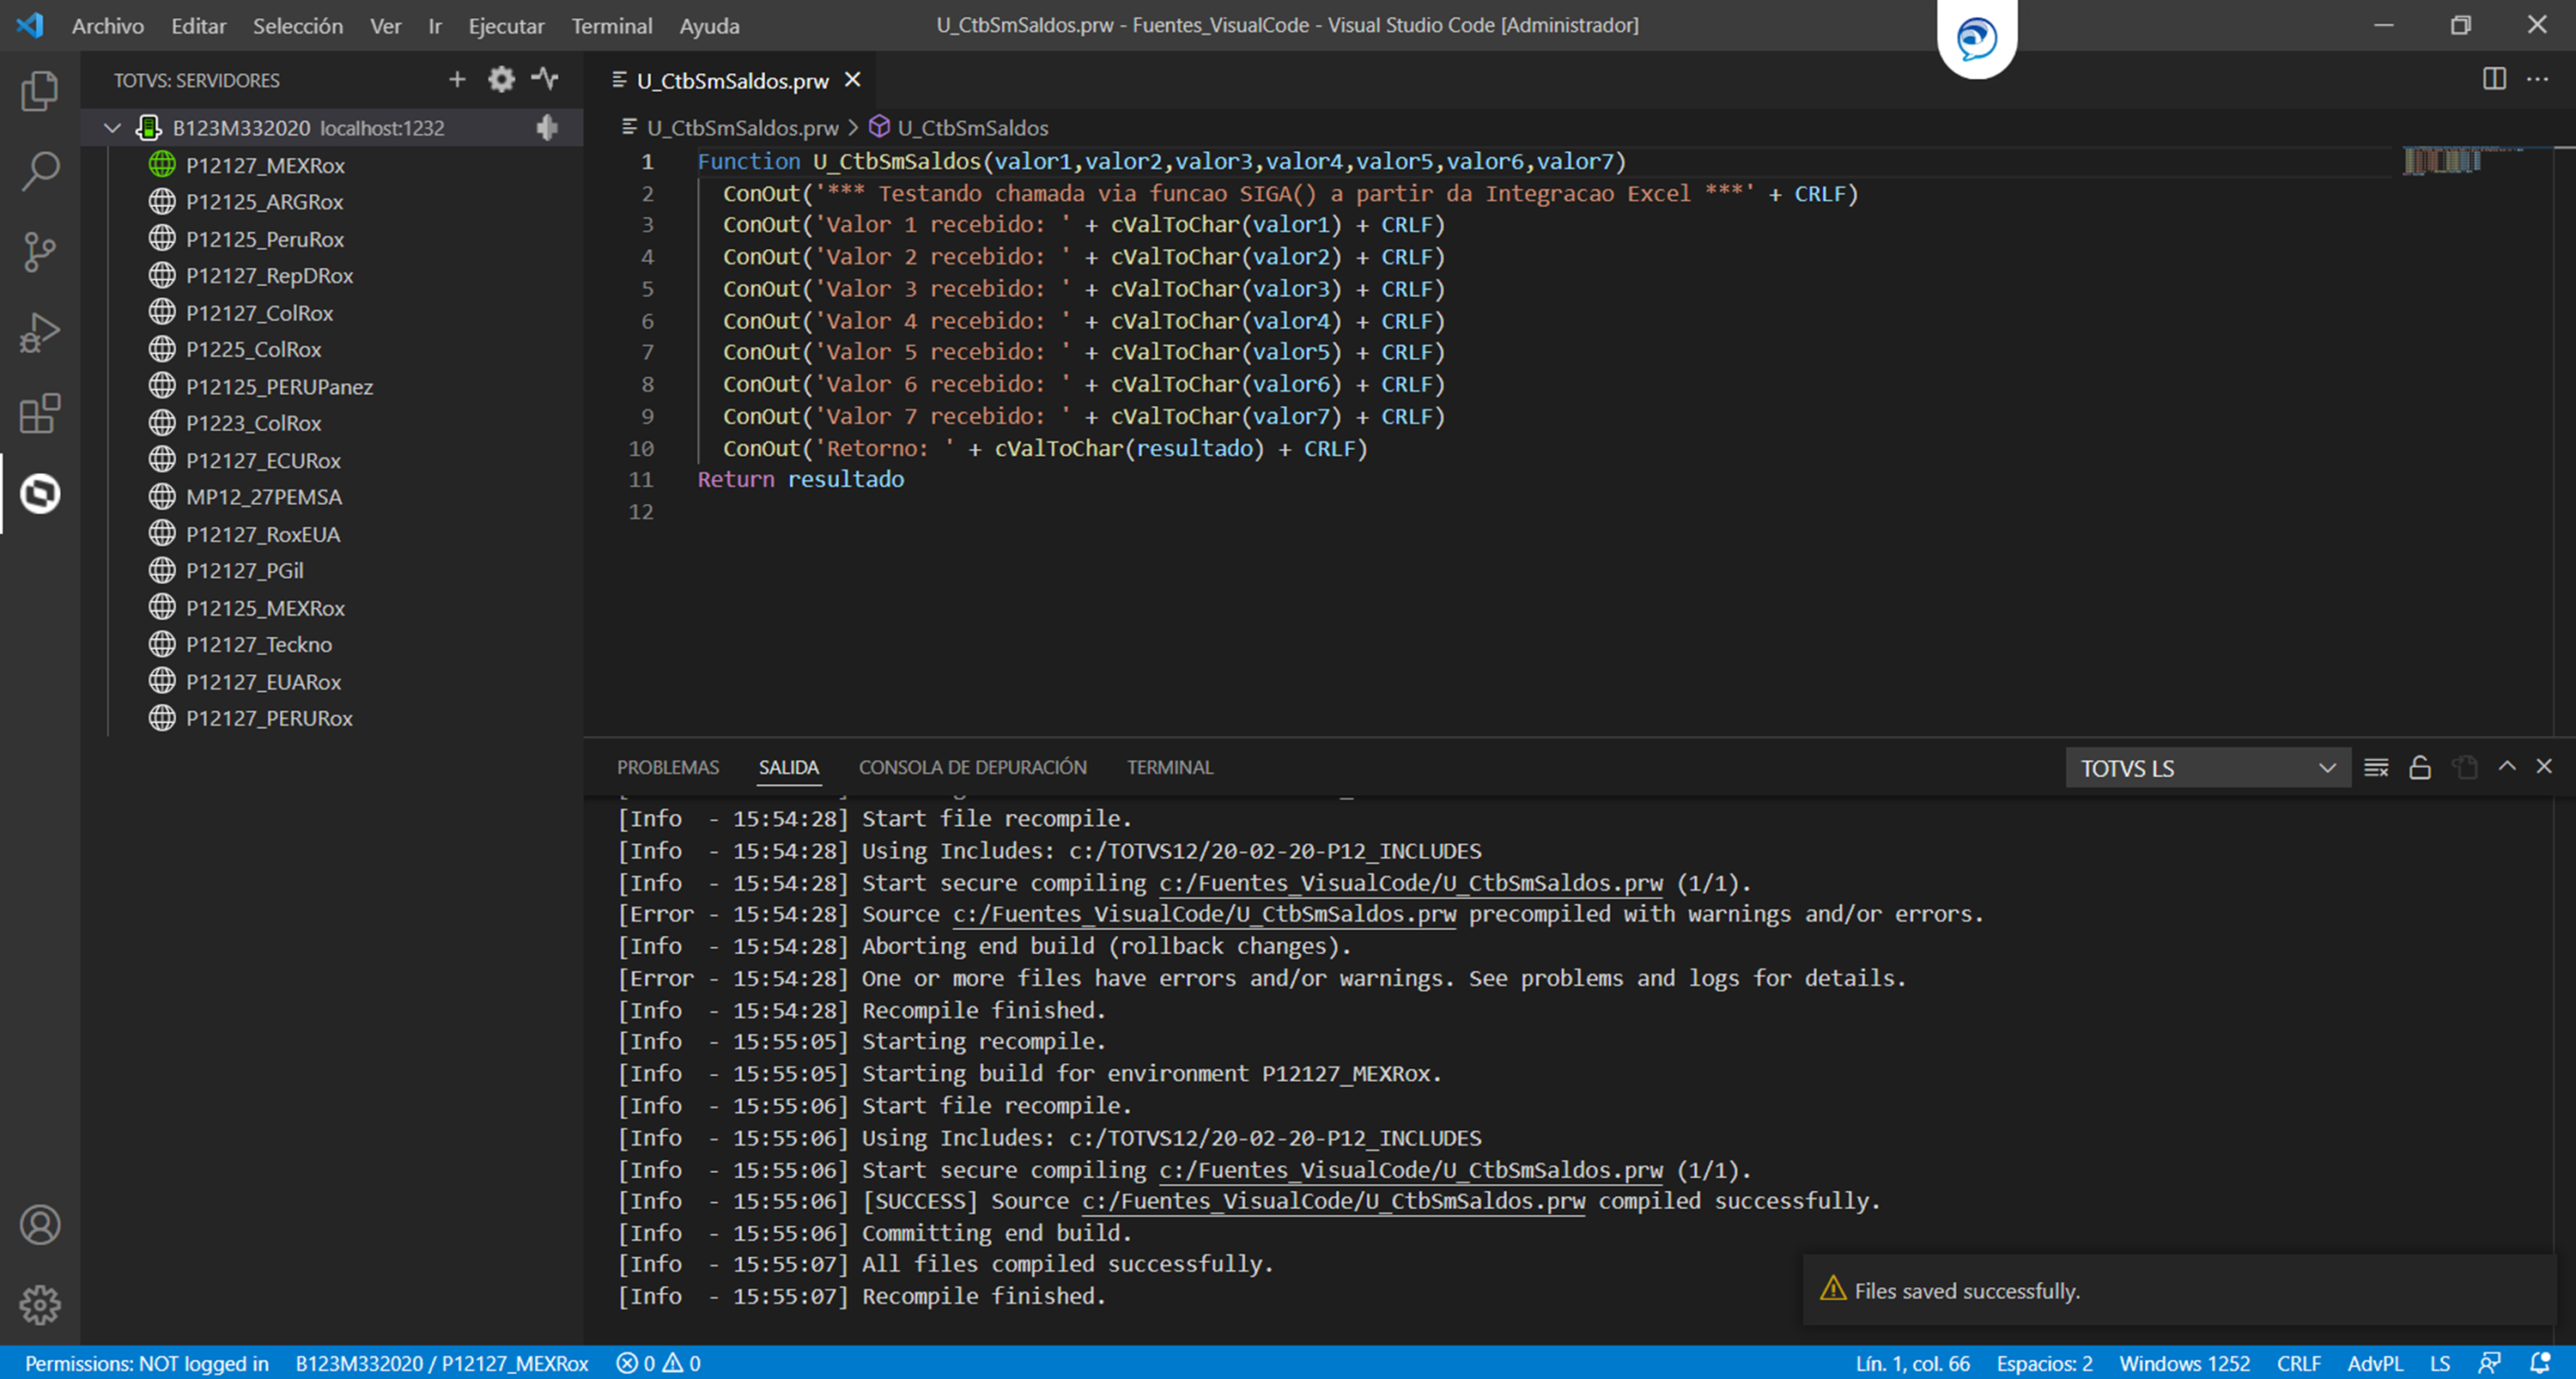Image resolution: width=2576 pixels, height=1379 pixels.
Task: Change end of line sequence CRLF
Action: (x=2298, y=1363)
